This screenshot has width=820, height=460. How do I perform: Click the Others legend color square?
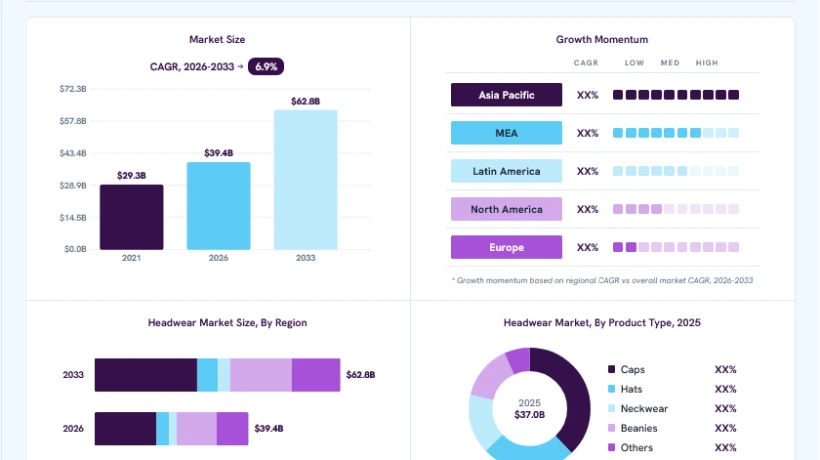pyautogui.click(x=611, y=447)
